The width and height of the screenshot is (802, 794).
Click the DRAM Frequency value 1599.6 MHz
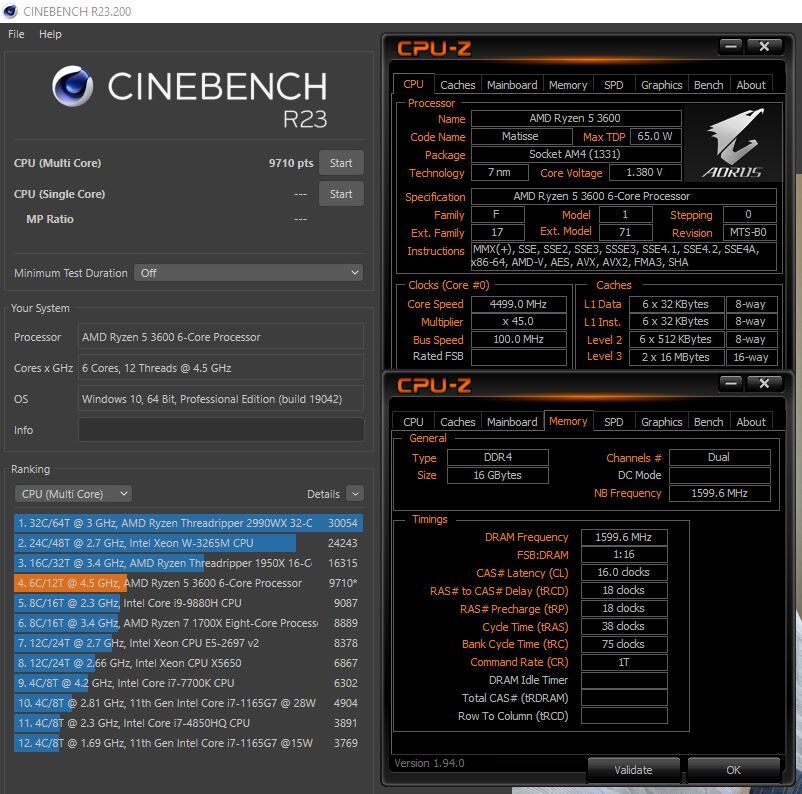623,537
